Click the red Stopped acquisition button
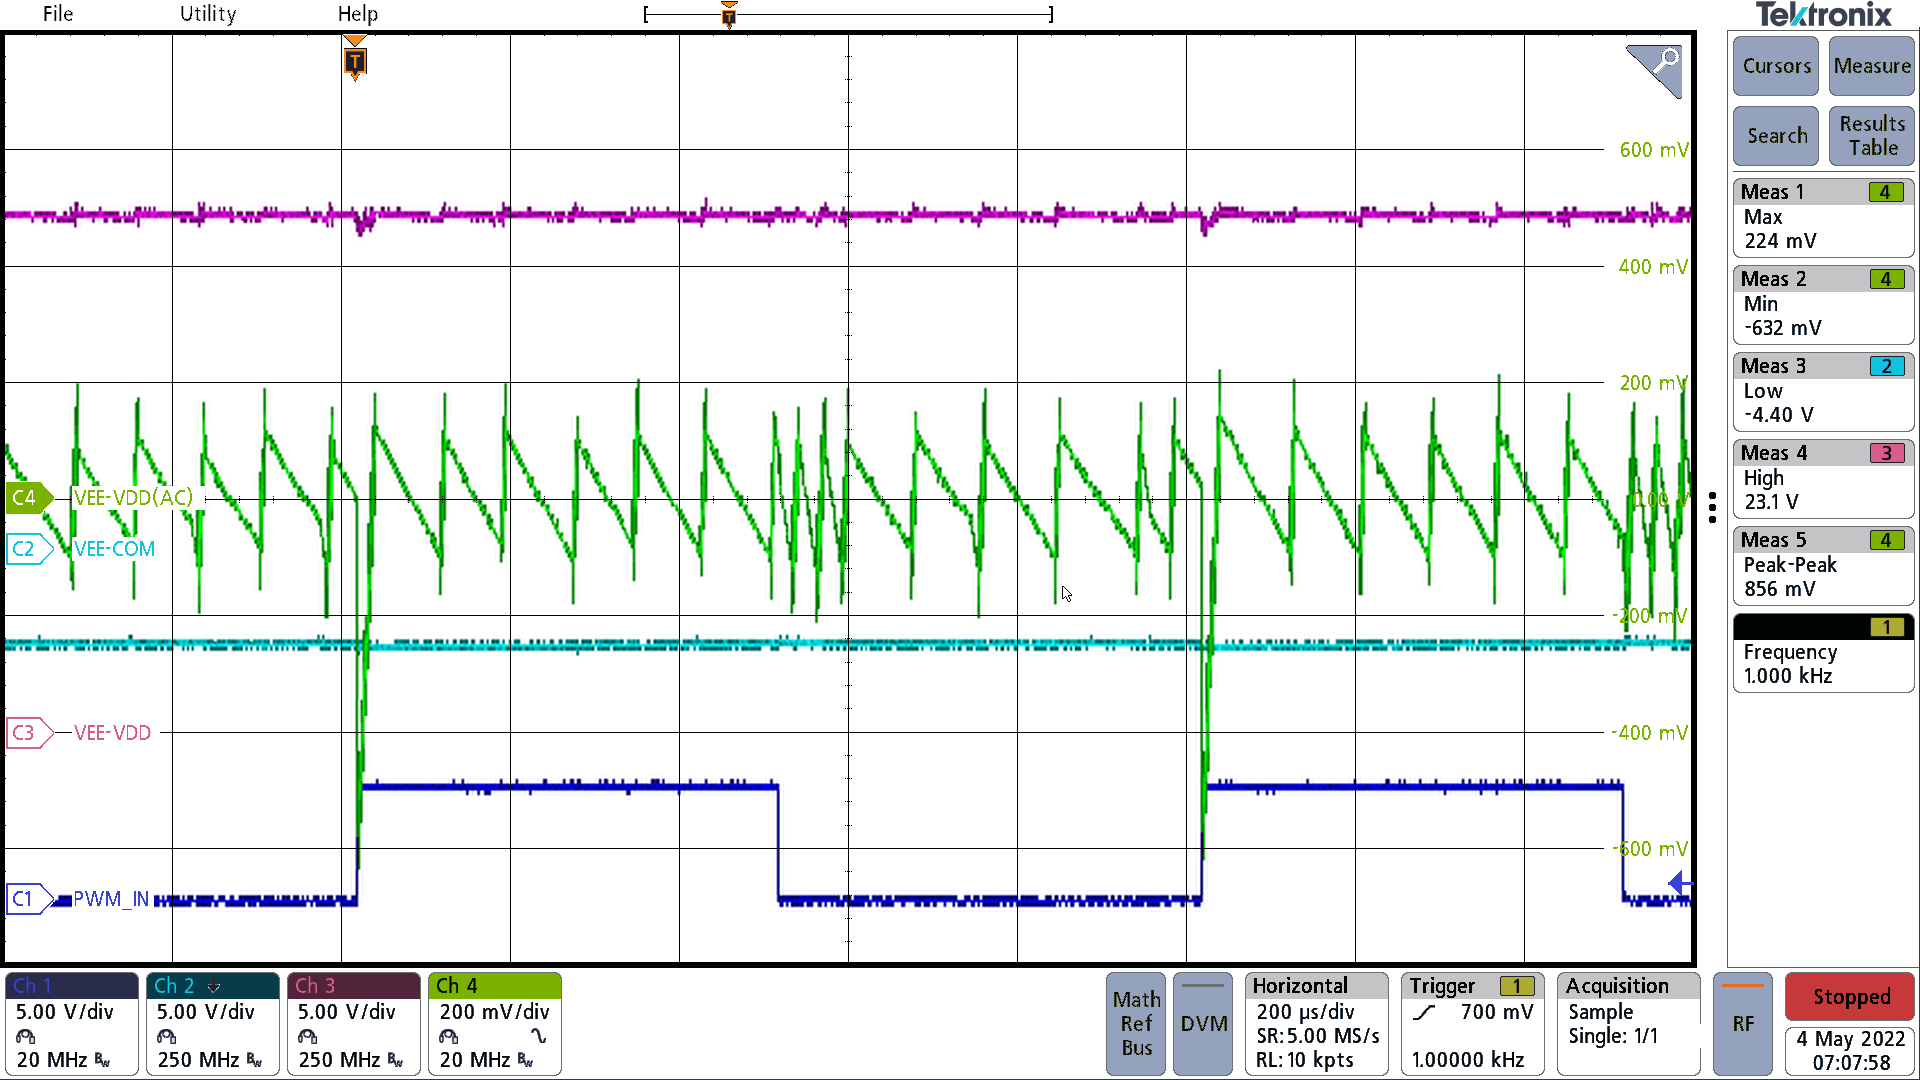The image size is (1920, 1080). (x=1850, y=997)
